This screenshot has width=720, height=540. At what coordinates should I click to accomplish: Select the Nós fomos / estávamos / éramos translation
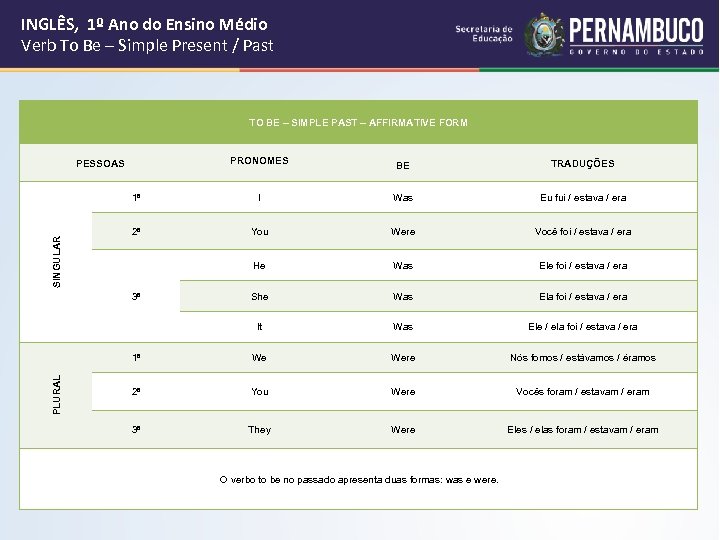pyautogui.click(x=583, y=358)
